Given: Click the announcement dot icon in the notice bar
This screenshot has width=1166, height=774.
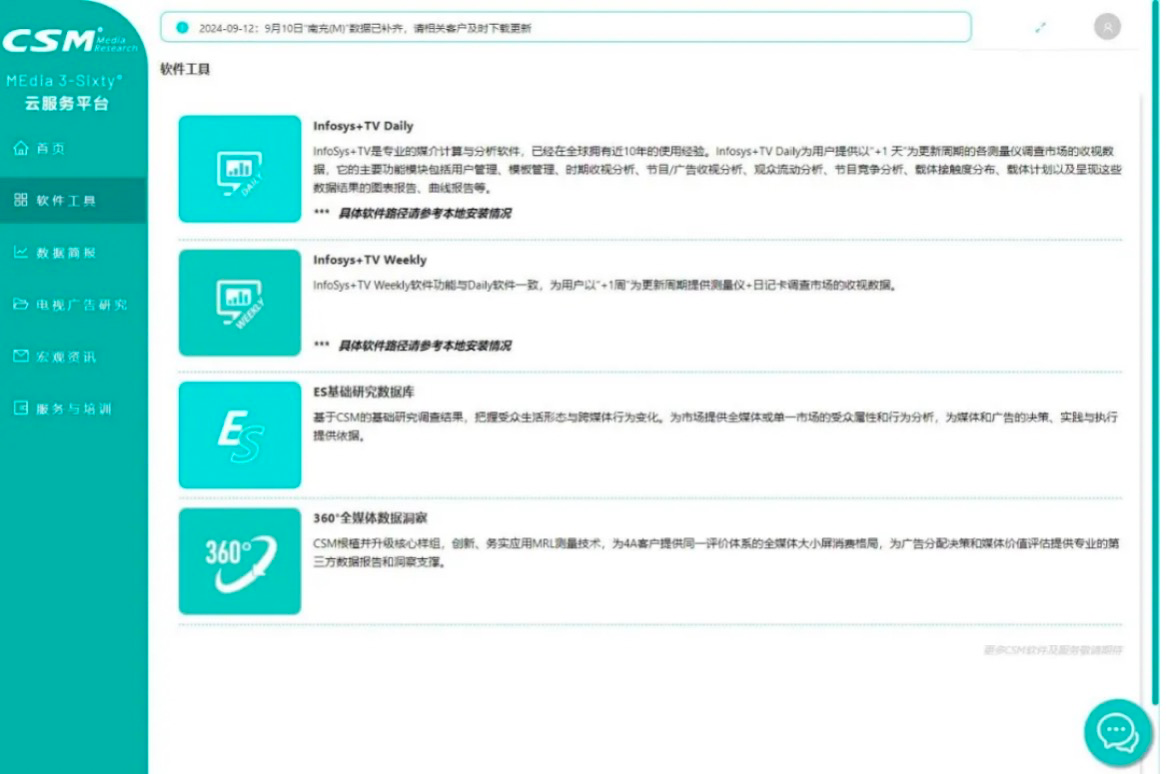Looking at the screenshot, I should (182, 28).
